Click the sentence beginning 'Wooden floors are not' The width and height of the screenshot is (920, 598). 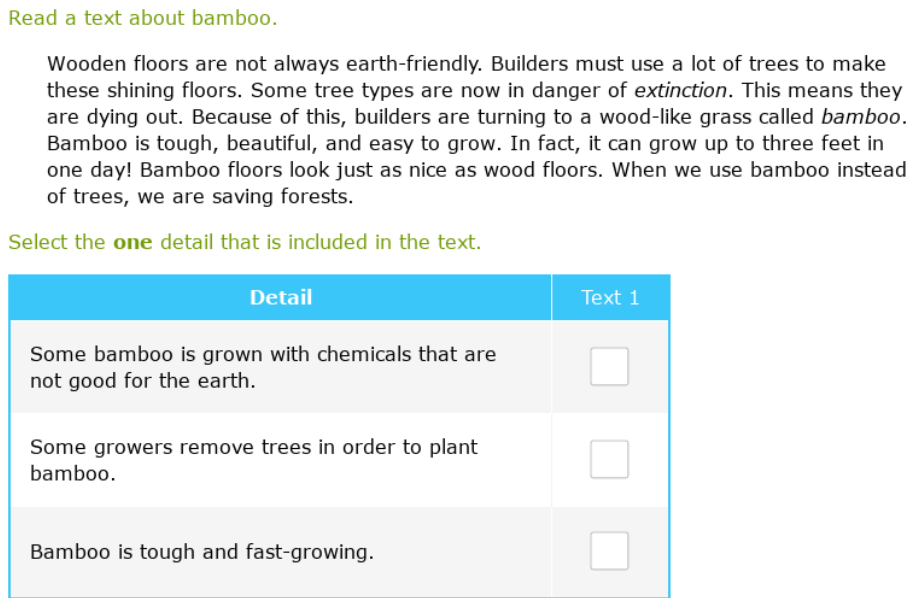click(x=264, y=64)
